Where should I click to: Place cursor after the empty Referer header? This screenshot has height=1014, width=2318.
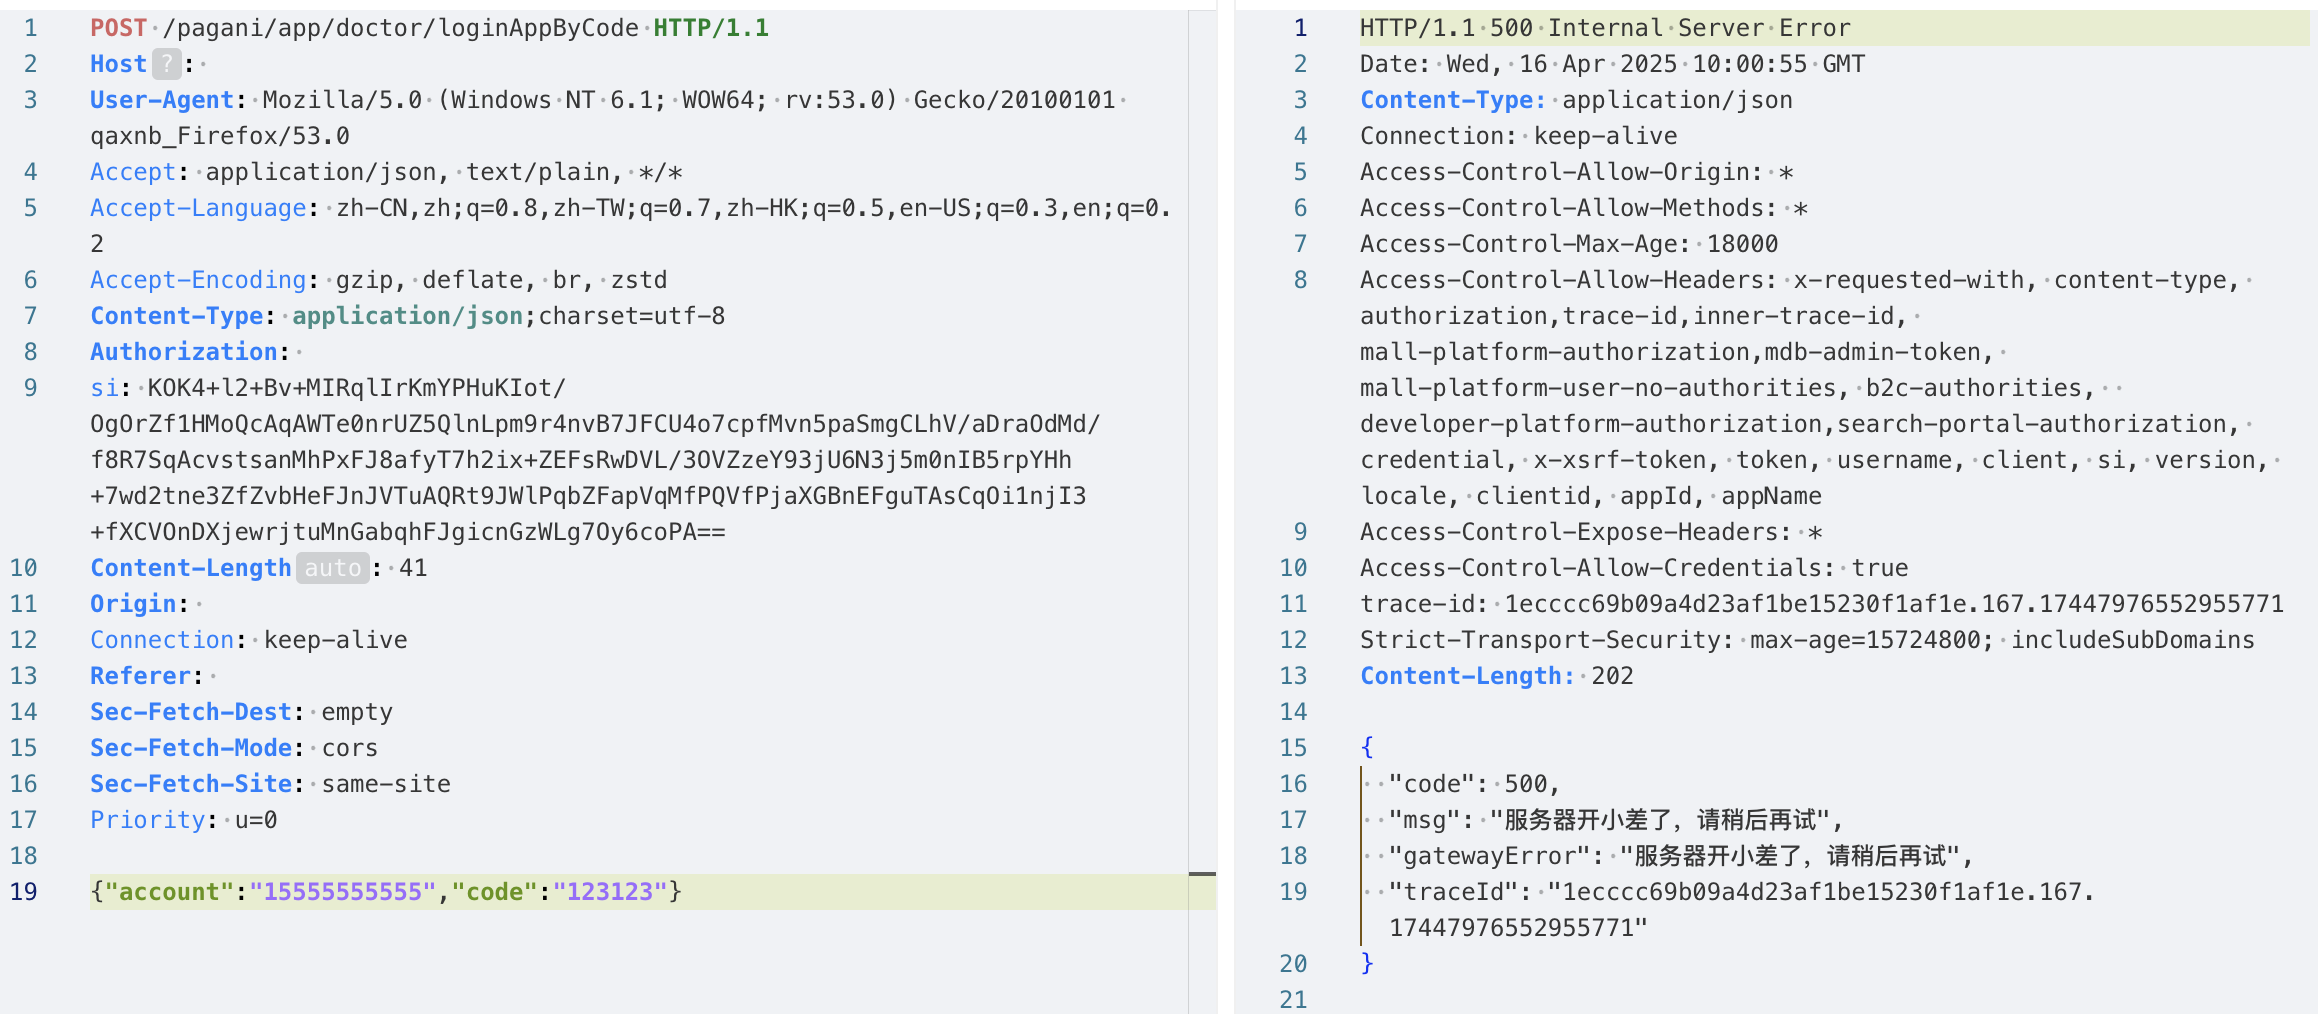click(214, 676)
